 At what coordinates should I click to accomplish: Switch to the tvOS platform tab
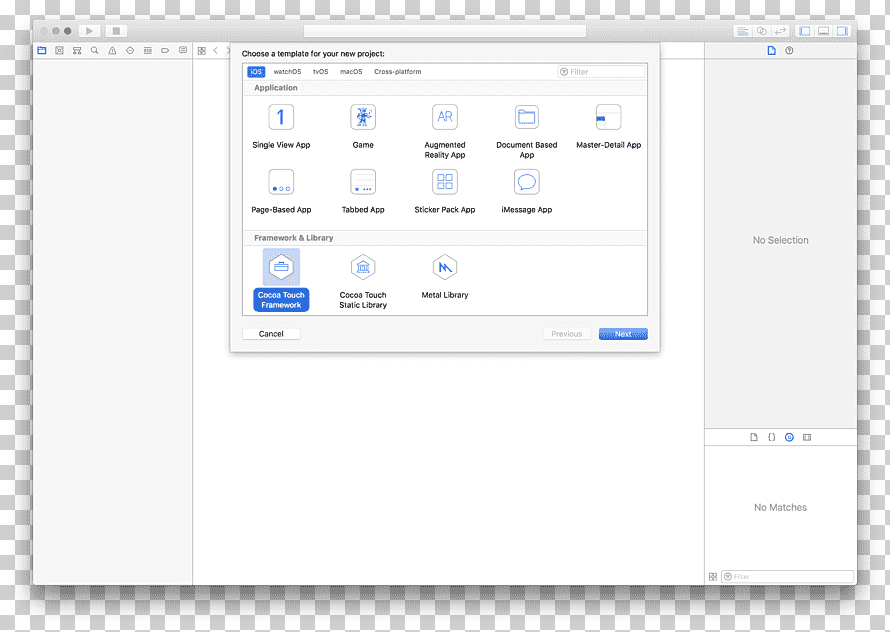point(320,72)
